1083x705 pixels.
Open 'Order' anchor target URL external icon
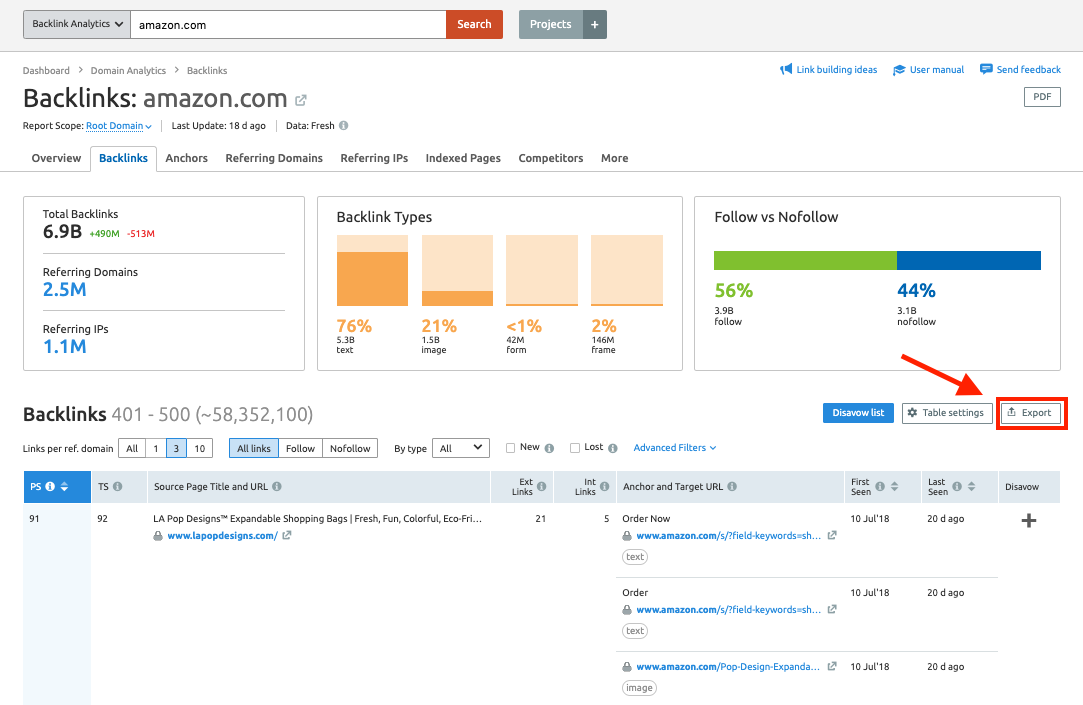[832, 609]
